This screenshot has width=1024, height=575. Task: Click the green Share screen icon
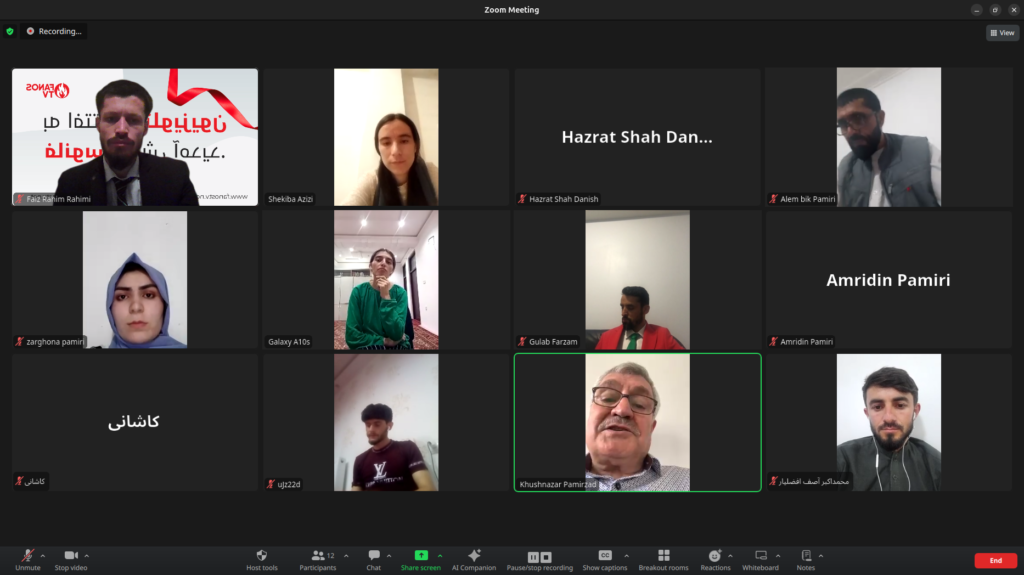point(421,555)
